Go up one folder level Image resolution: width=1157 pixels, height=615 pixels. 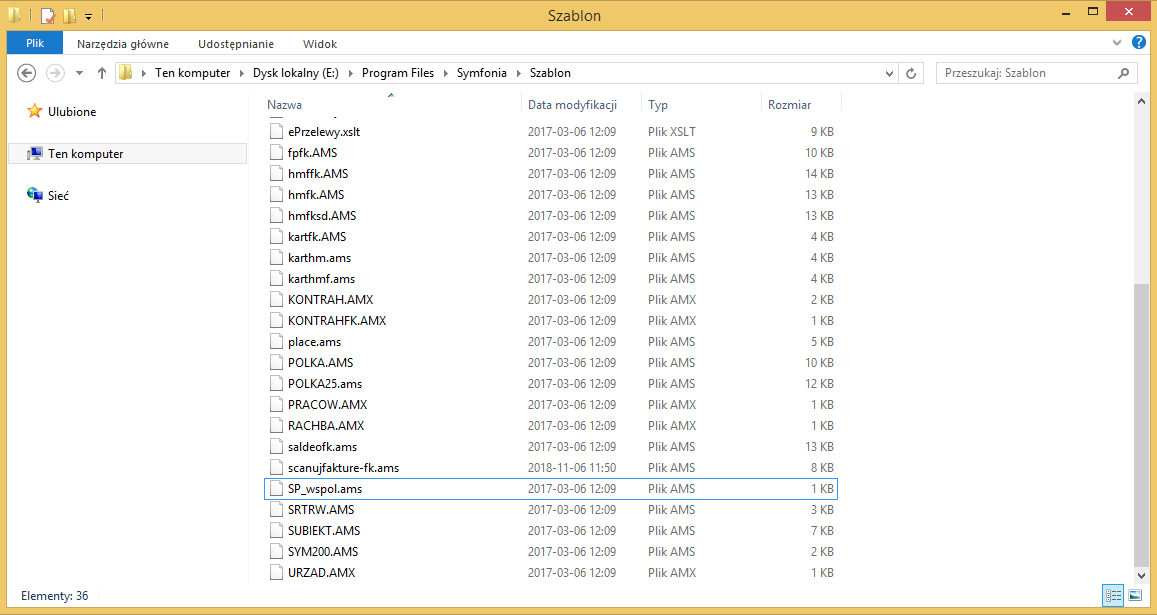click(x=102, y=73)
